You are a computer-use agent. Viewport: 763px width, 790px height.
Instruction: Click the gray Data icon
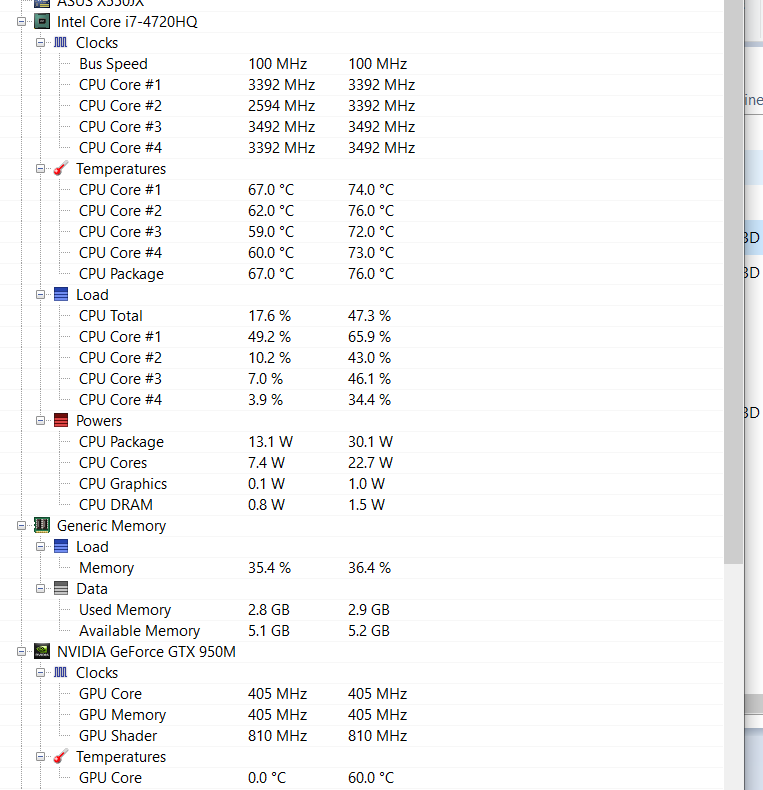point(60,588)
